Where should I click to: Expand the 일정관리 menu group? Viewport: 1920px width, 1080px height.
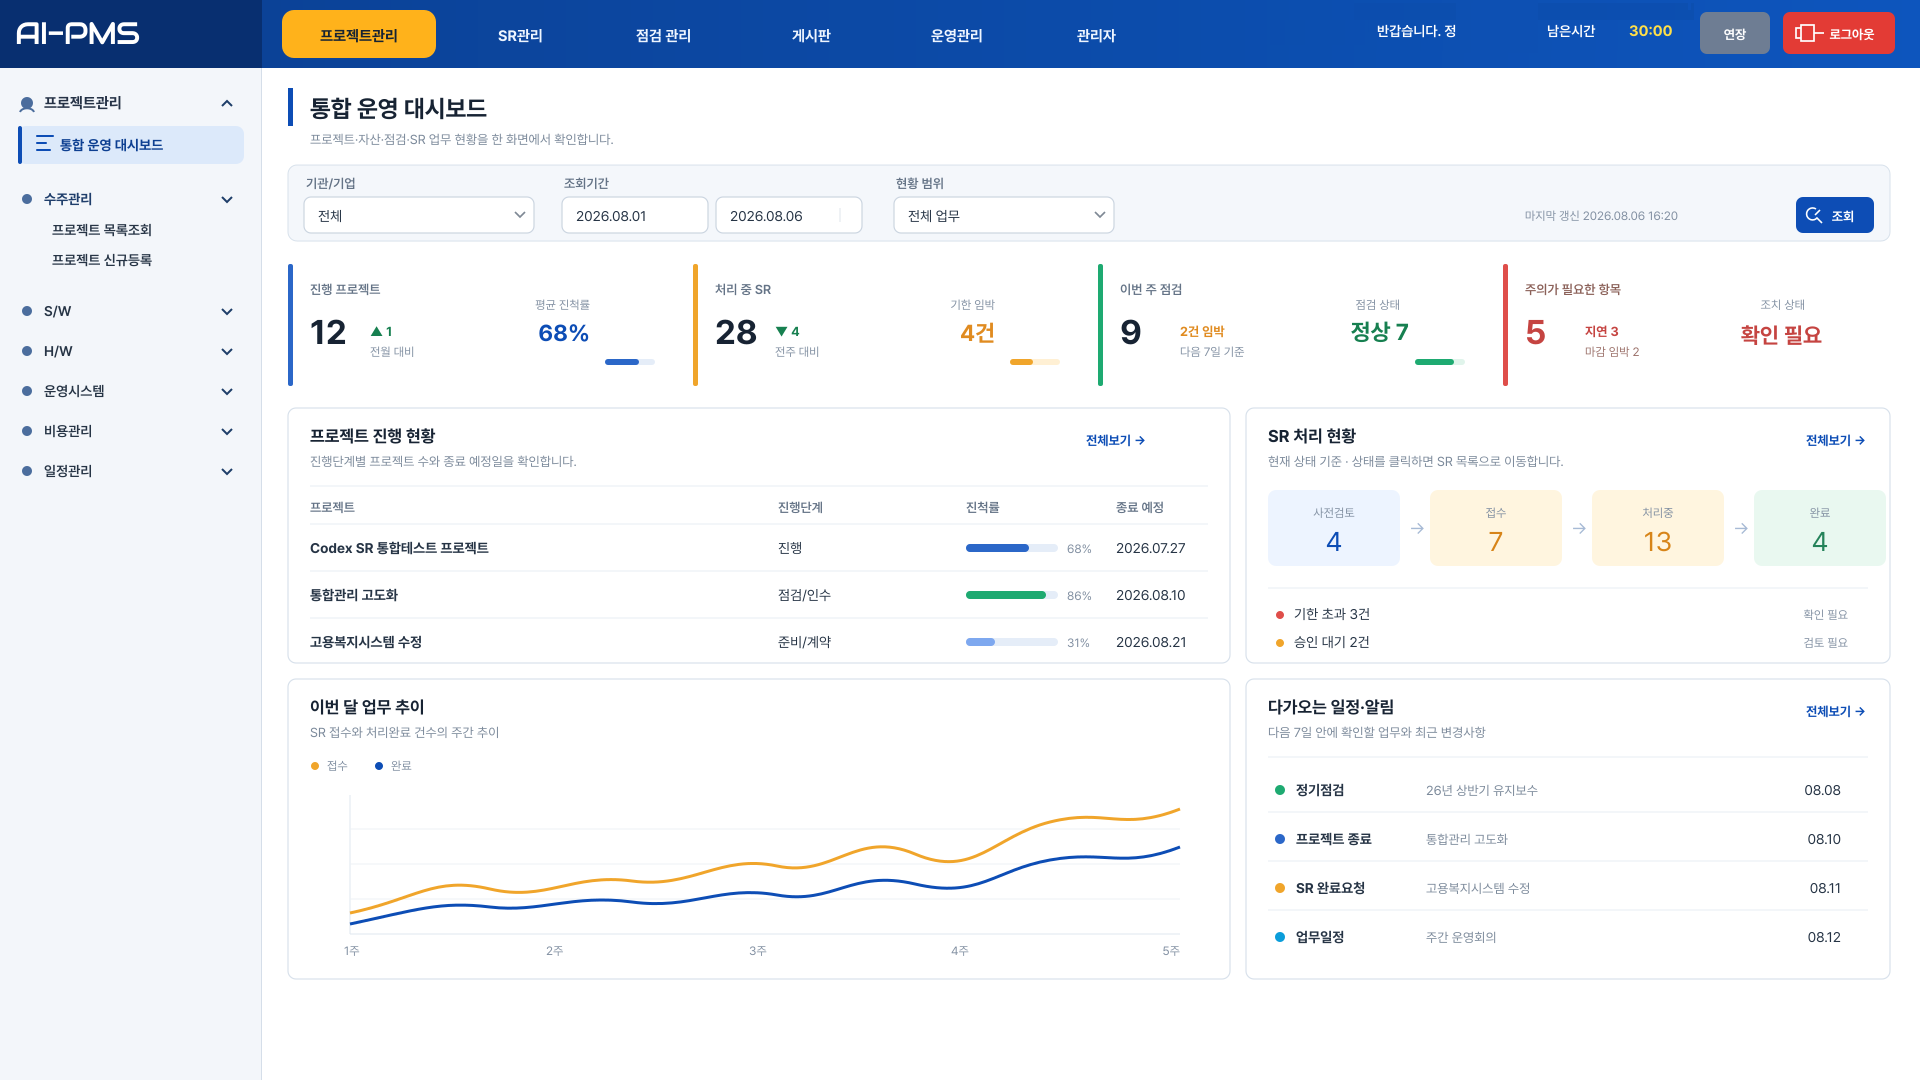tap(227, 471)
